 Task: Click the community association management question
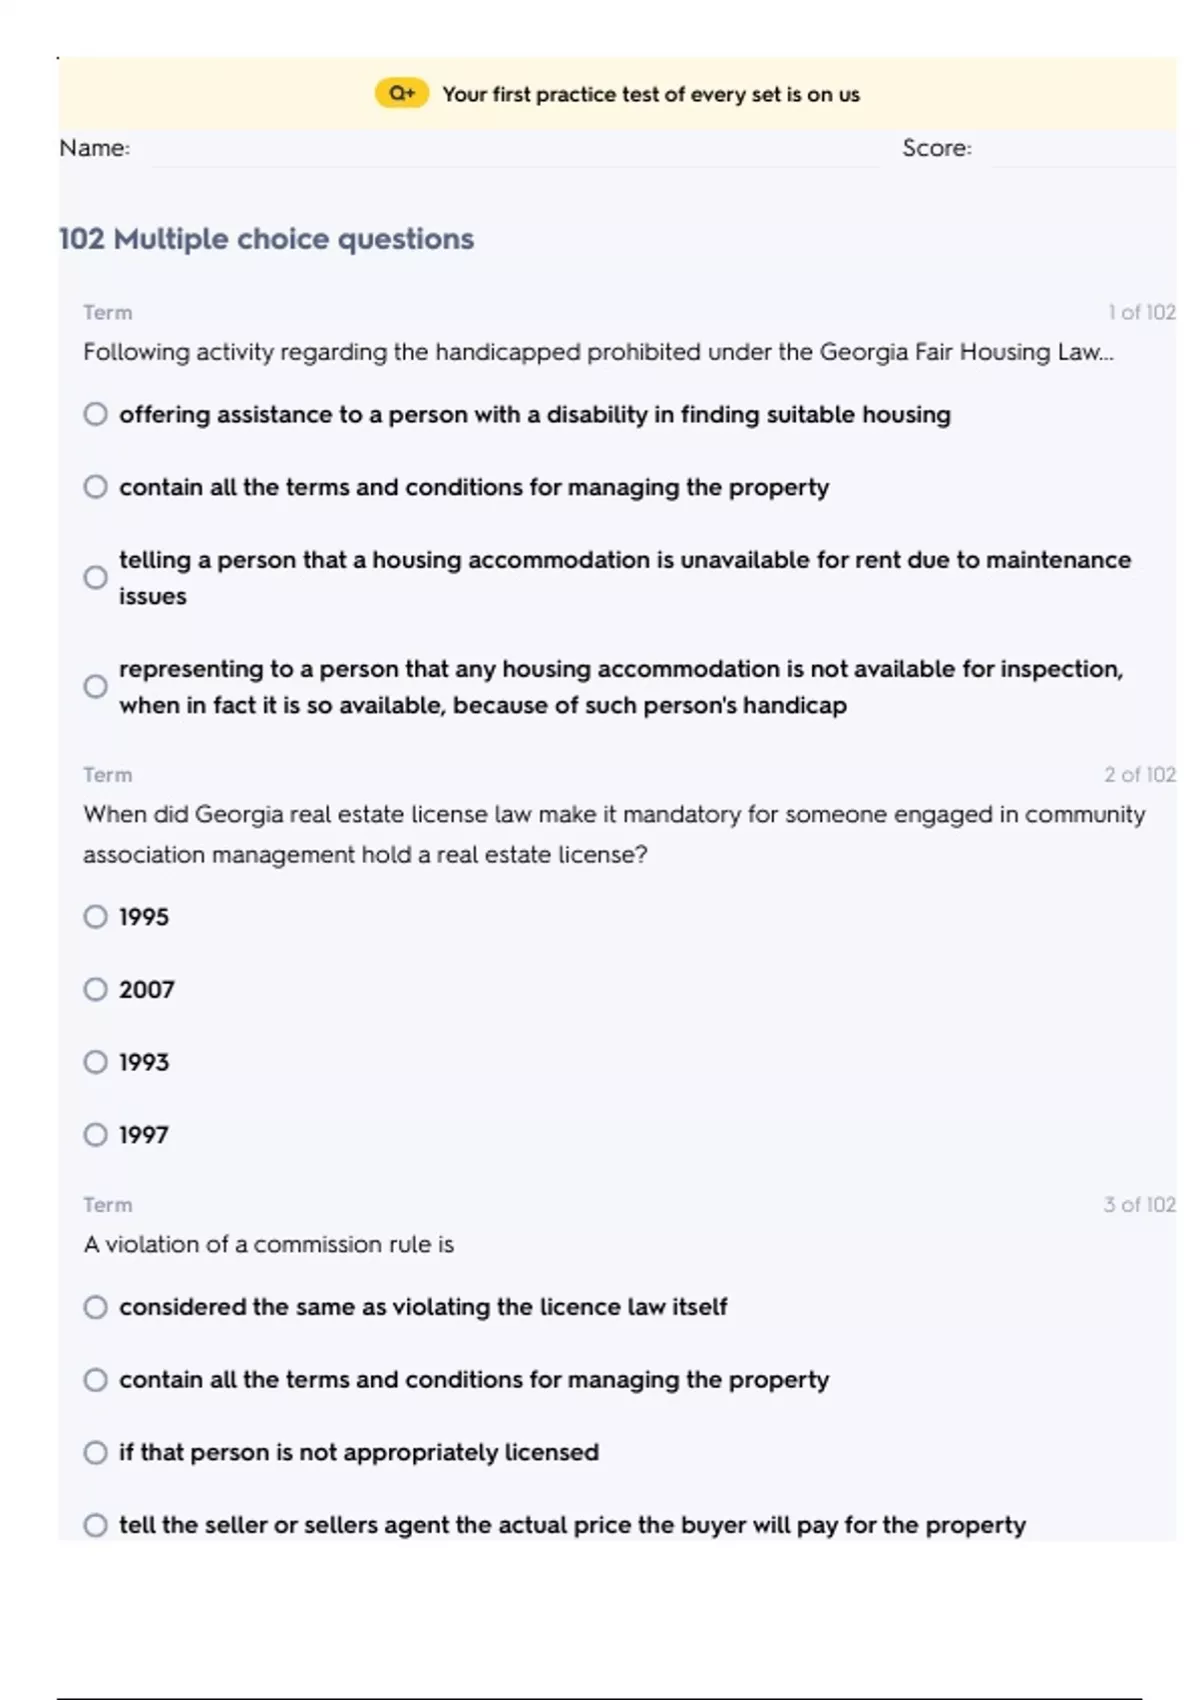click(613, 834)
